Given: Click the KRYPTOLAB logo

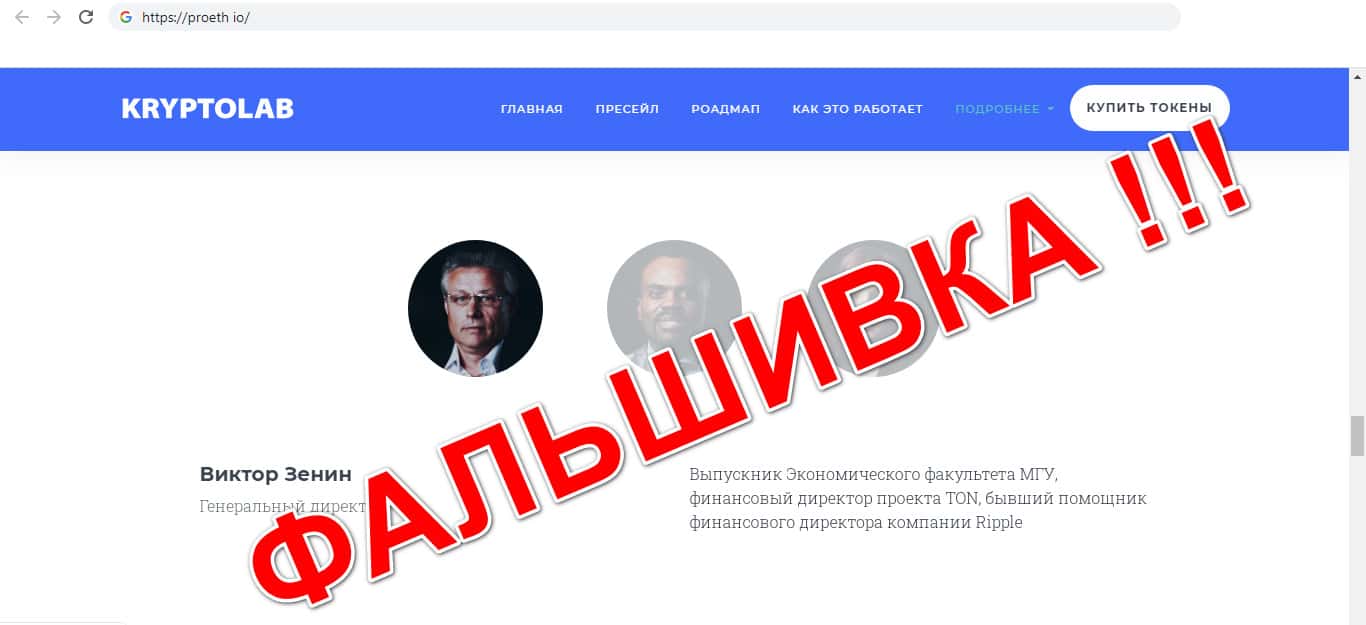Looking at the screenshot, I should pos(208,109).
